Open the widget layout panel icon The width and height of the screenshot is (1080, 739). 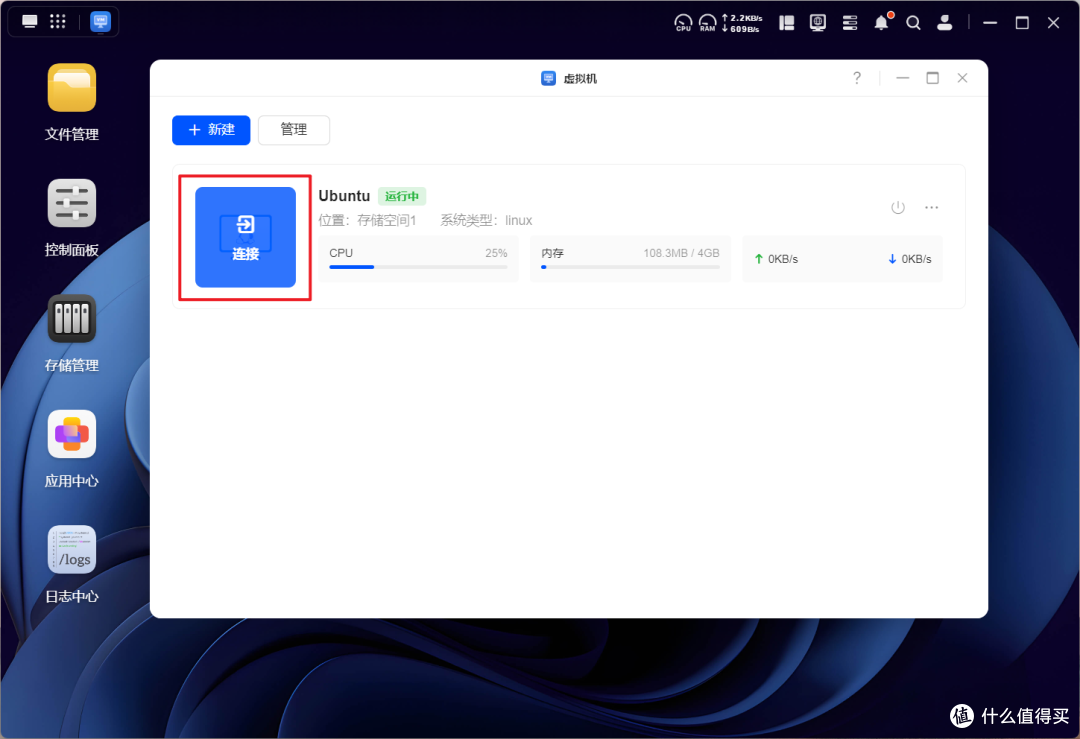coord(787,23)
